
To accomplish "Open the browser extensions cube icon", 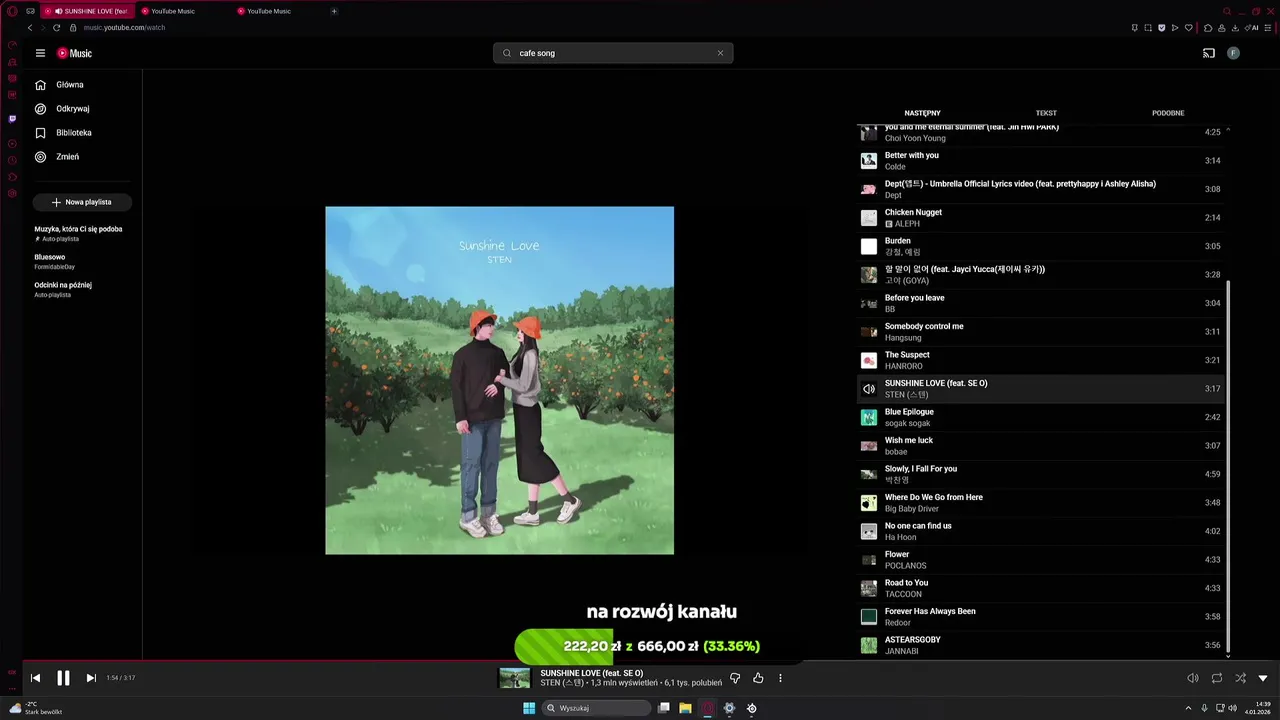I will click(x=1208, y=28).
